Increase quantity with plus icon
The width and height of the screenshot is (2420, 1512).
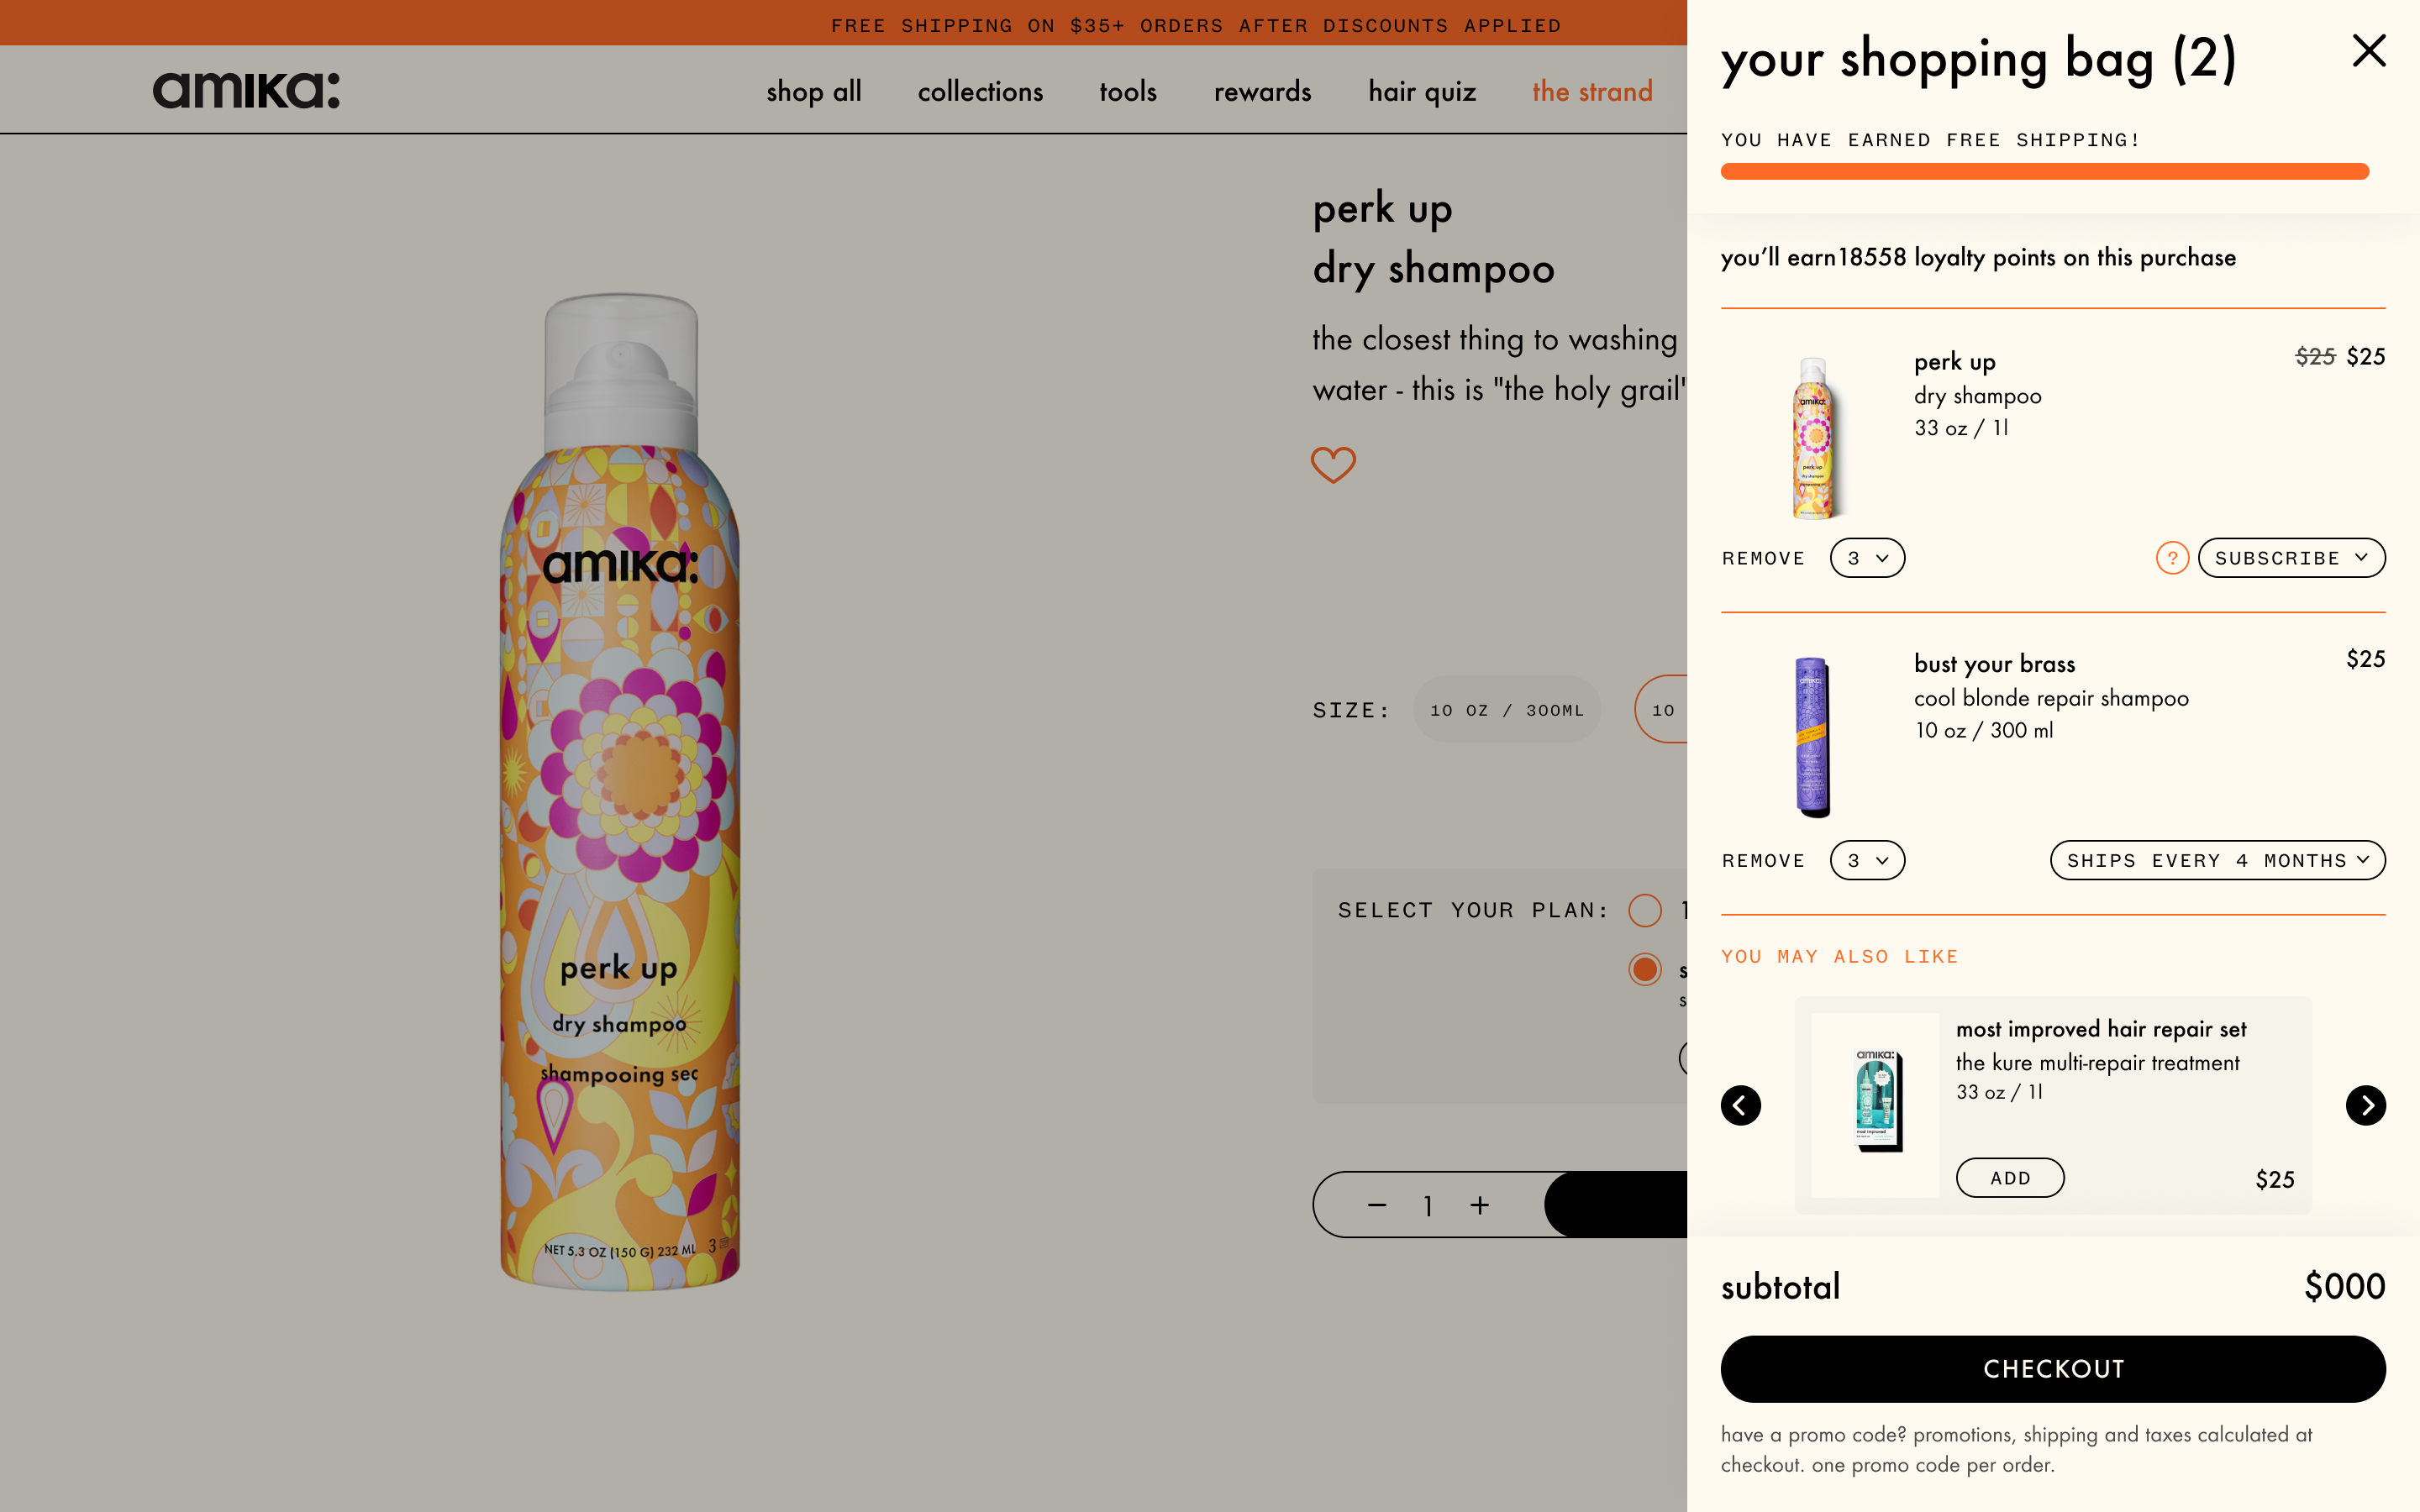tap(1480, 1205)
